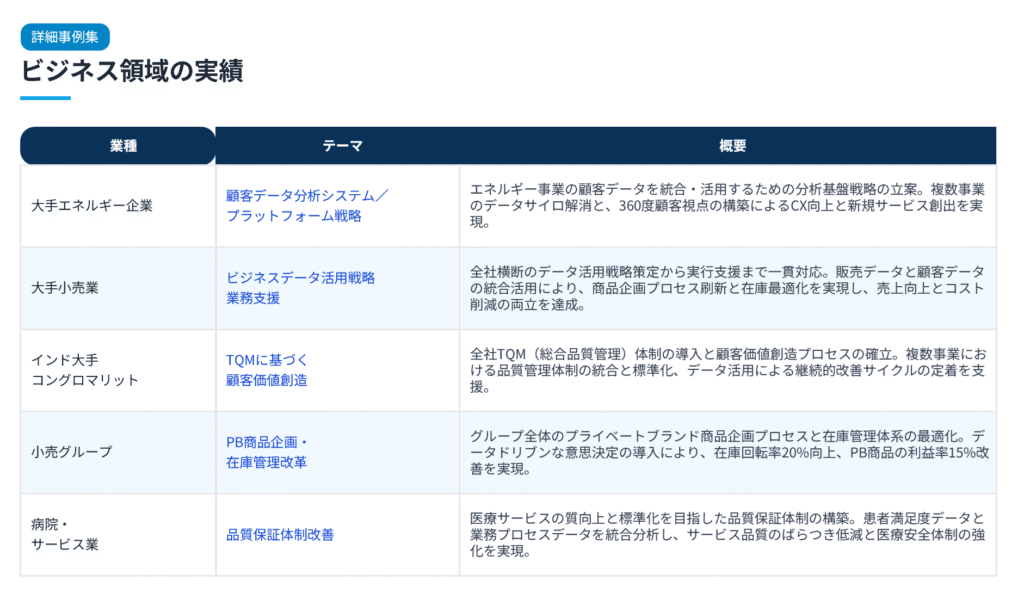Select the 大手エネルギー企業 industry cell
The image size is (1024, 606).
coord(92,206)
